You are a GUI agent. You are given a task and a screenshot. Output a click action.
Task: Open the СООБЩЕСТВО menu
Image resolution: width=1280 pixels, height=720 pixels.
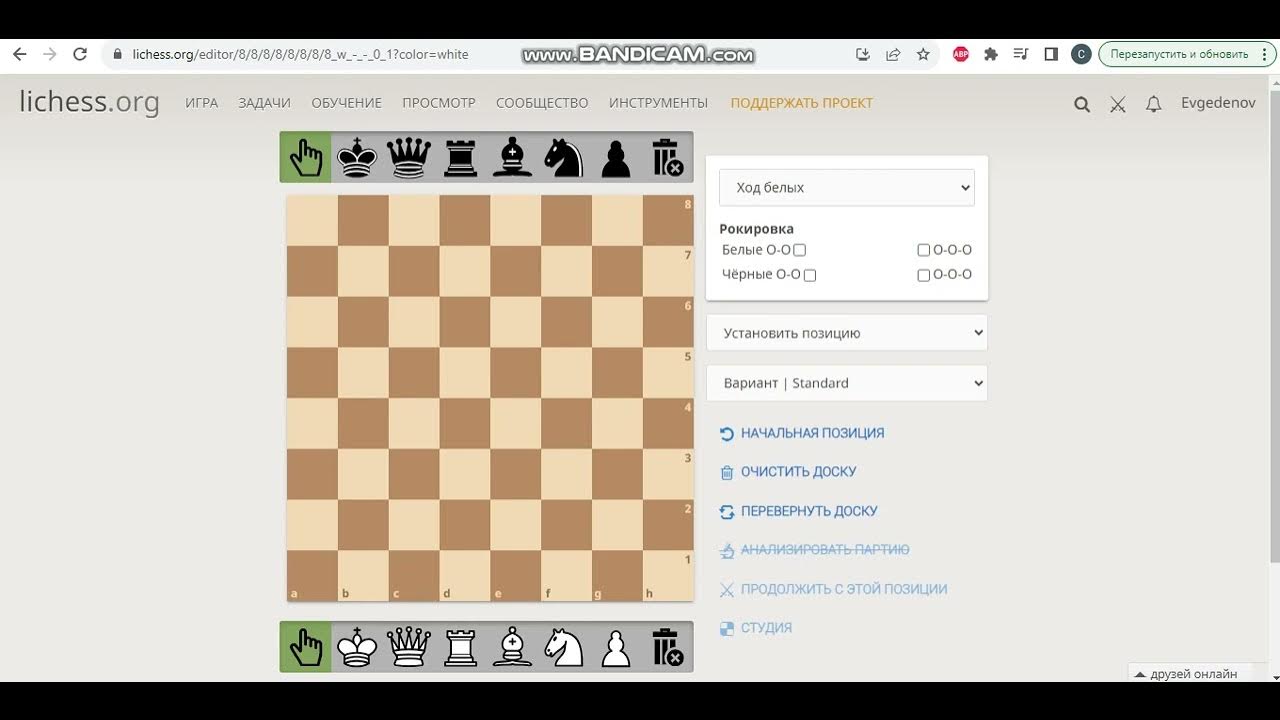point(542,103)
